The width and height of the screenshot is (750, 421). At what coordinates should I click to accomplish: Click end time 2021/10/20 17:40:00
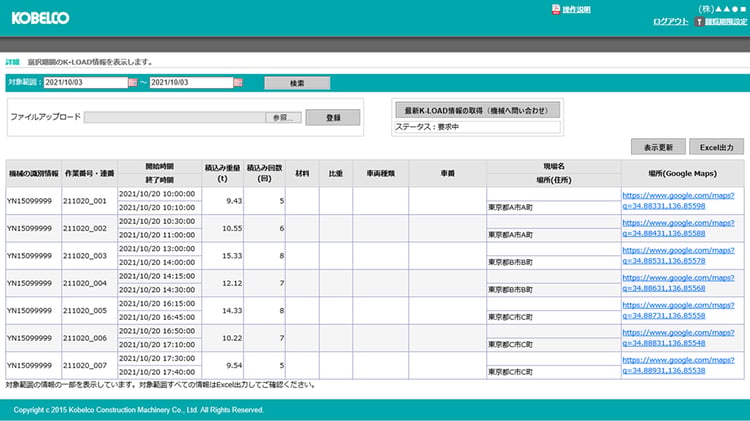(x=157, y=372)
